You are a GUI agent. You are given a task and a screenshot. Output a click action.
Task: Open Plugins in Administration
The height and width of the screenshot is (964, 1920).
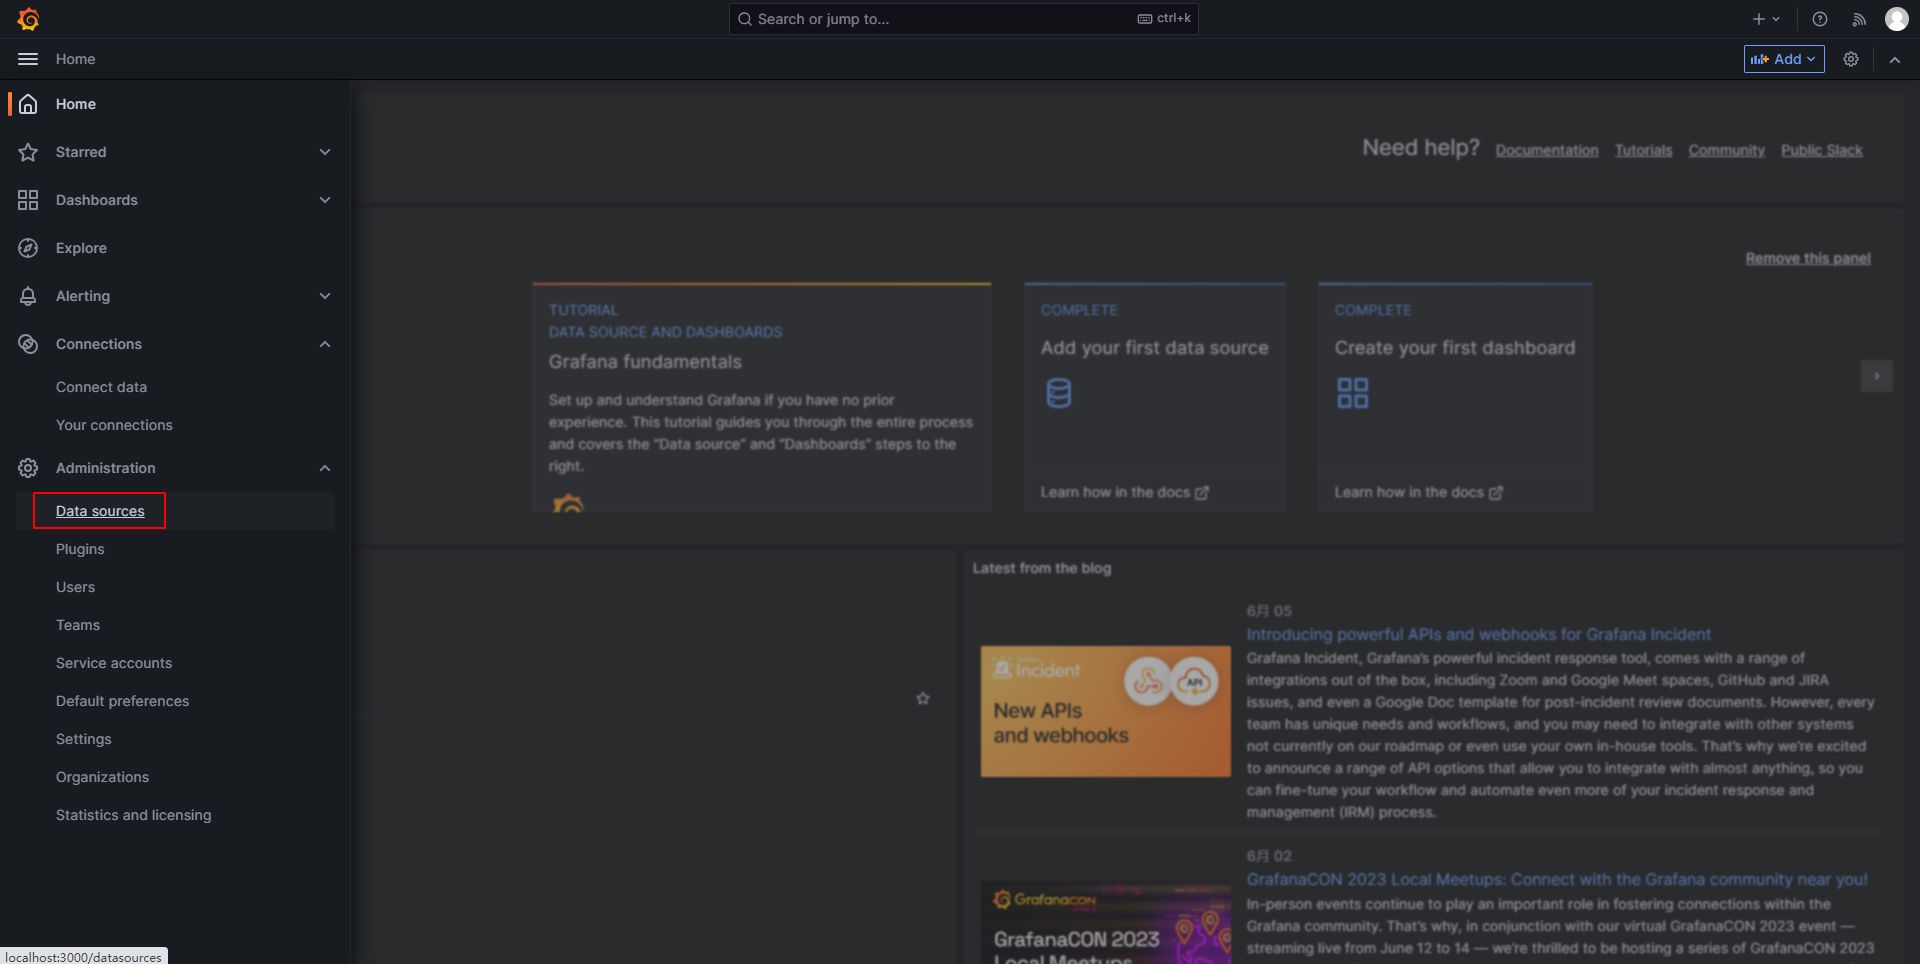point(80,549)
